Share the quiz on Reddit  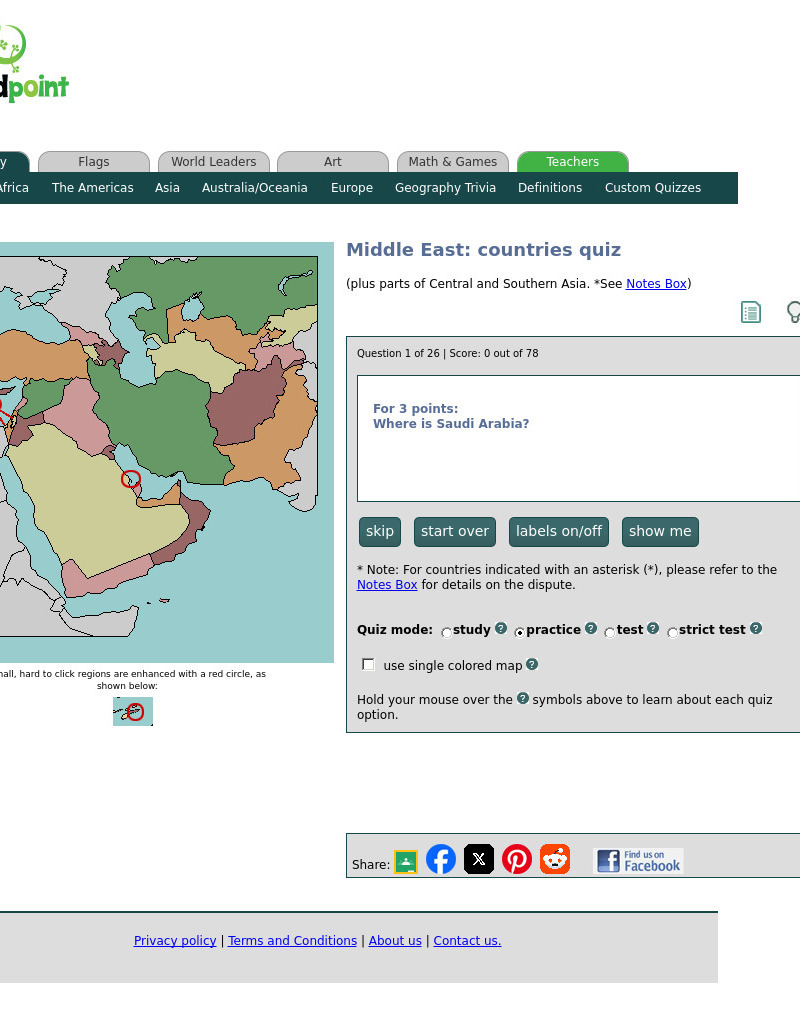pyautogui.click(x=555, y=858)
